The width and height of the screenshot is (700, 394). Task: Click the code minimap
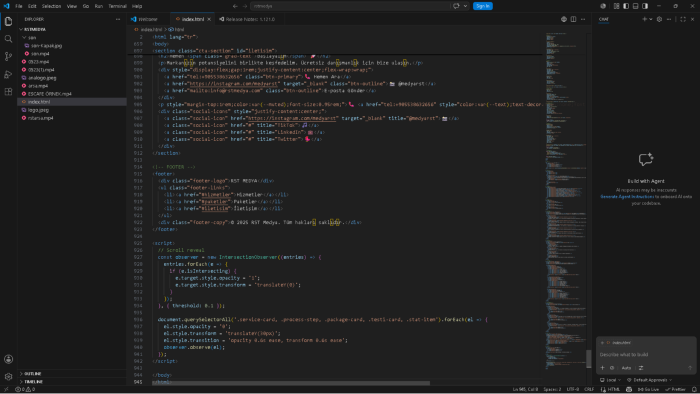point(565,201)
